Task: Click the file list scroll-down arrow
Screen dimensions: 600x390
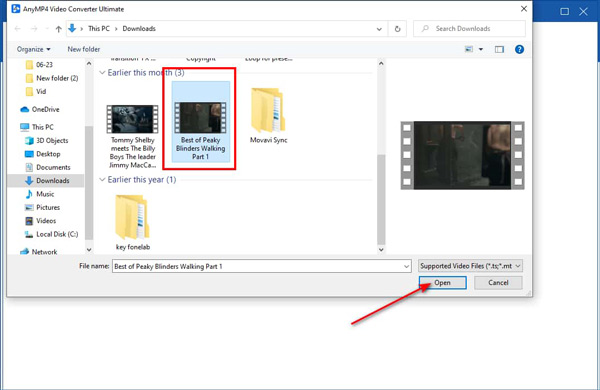Action: coord(381,250)
